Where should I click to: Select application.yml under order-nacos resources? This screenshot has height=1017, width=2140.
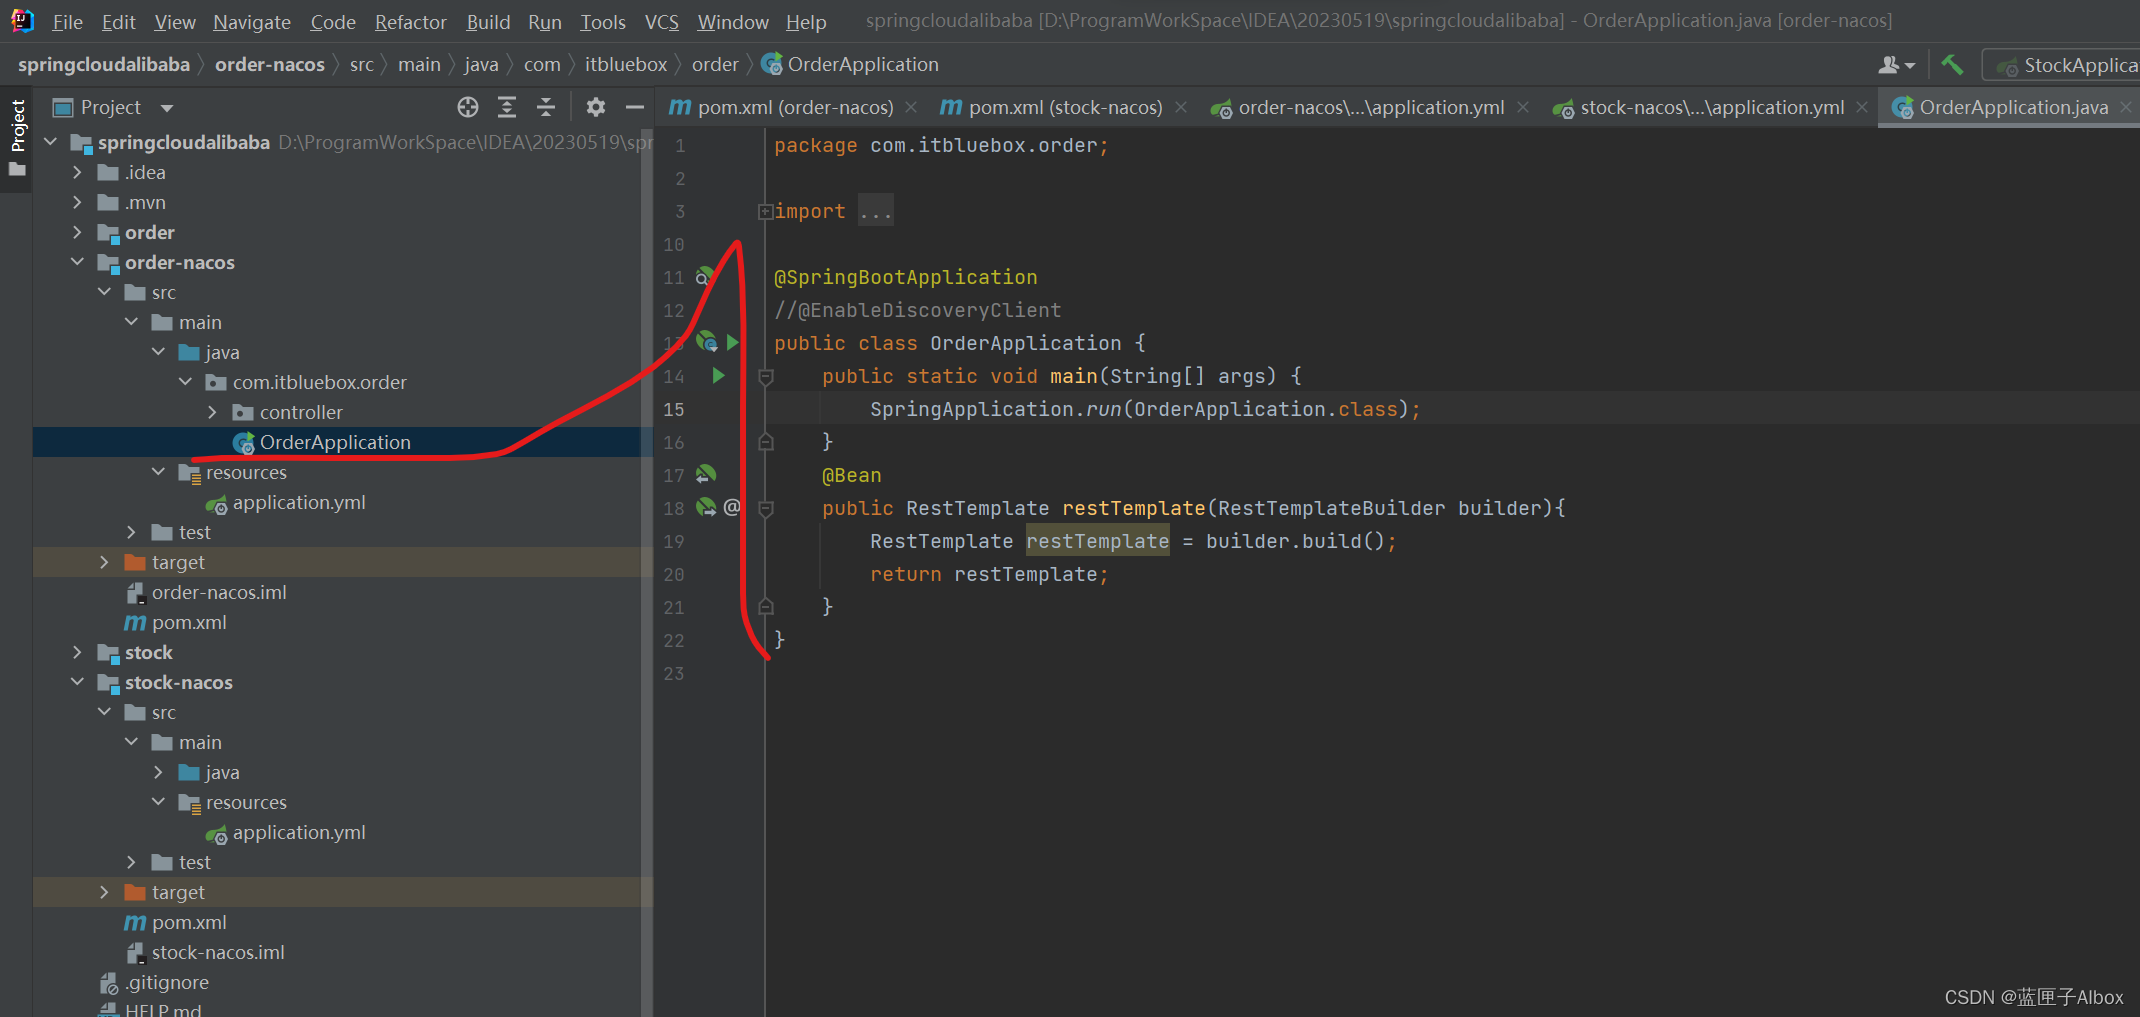click(299, 502)
